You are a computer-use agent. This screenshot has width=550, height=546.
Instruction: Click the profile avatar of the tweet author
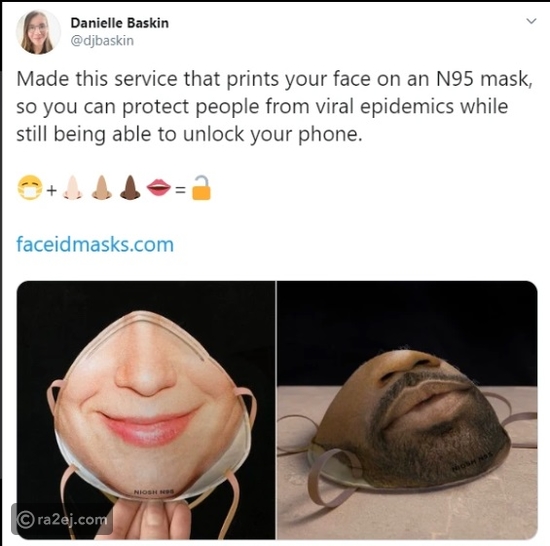coord(38,32)
